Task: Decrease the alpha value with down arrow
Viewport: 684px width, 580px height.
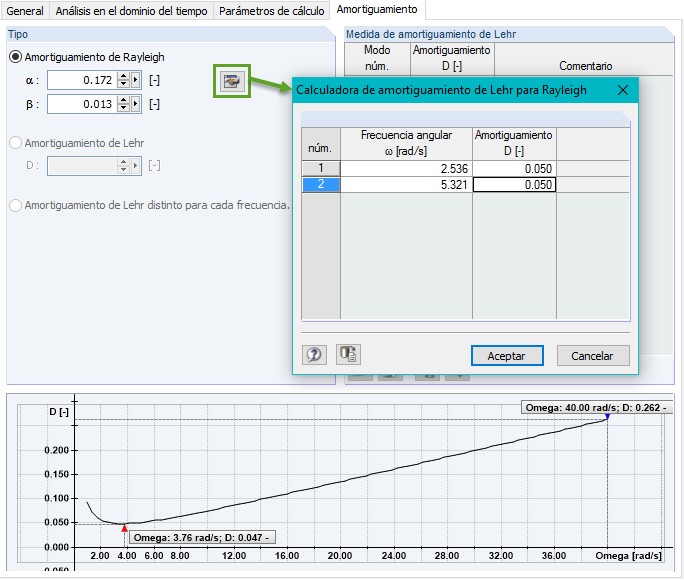Action: click(124, 84)
